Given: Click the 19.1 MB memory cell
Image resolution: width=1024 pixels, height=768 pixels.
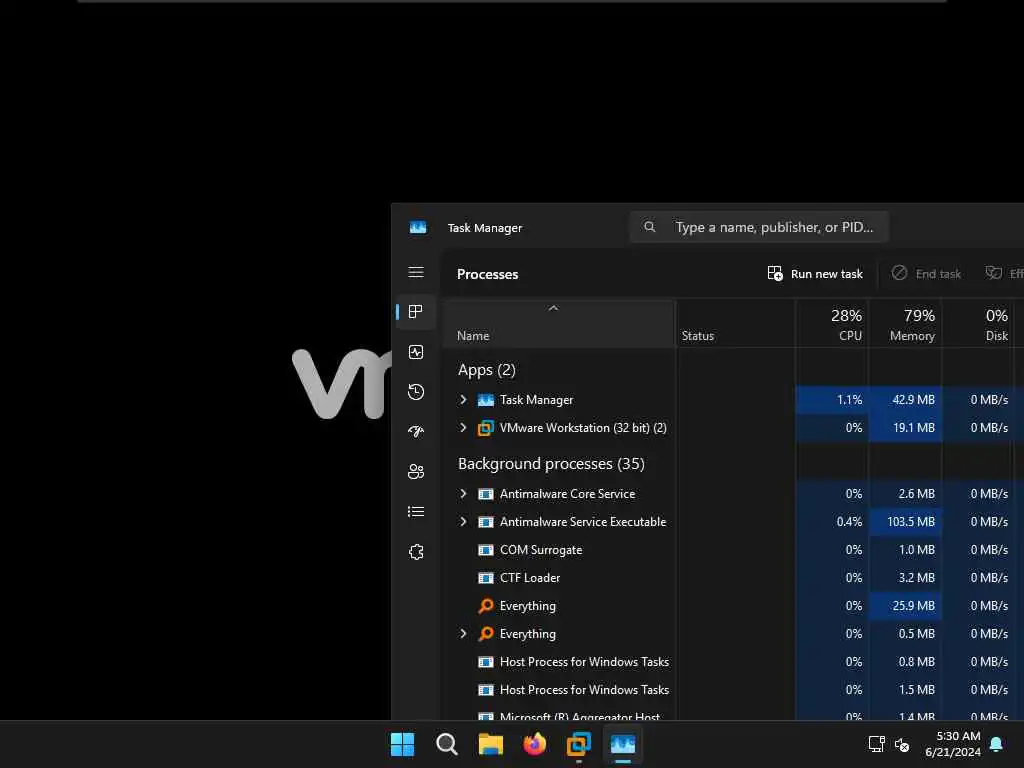Looking at the screenshot, I should pos(905,428).
